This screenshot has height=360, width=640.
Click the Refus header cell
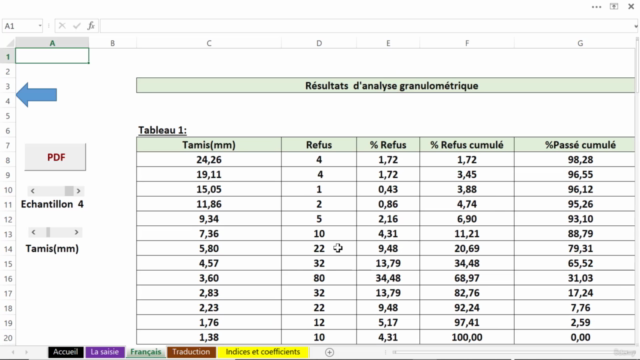tap(319, 145)
